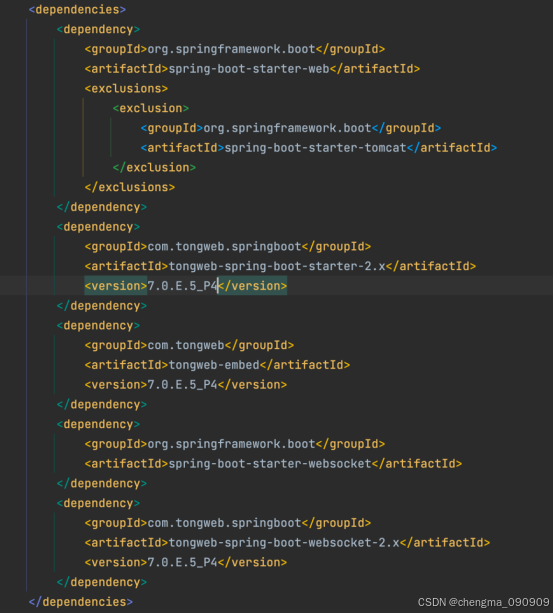Click the CSDN @chengma_090909 watermark
554x614 pixels.
[484, 602]
